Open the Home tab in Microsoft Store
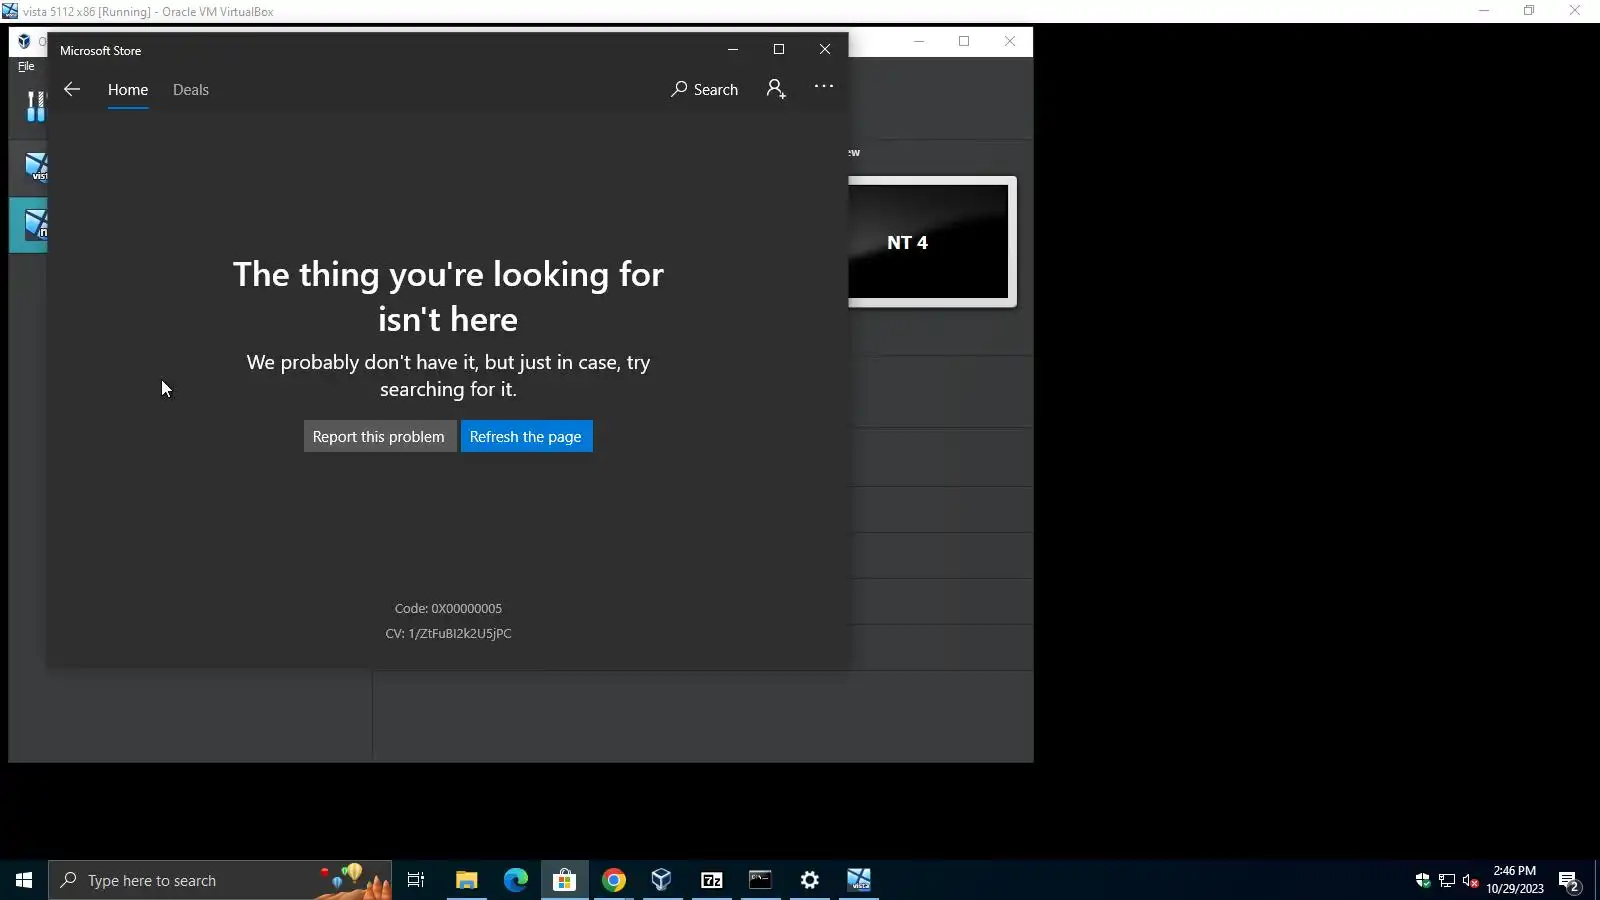 tap(128, 89)
